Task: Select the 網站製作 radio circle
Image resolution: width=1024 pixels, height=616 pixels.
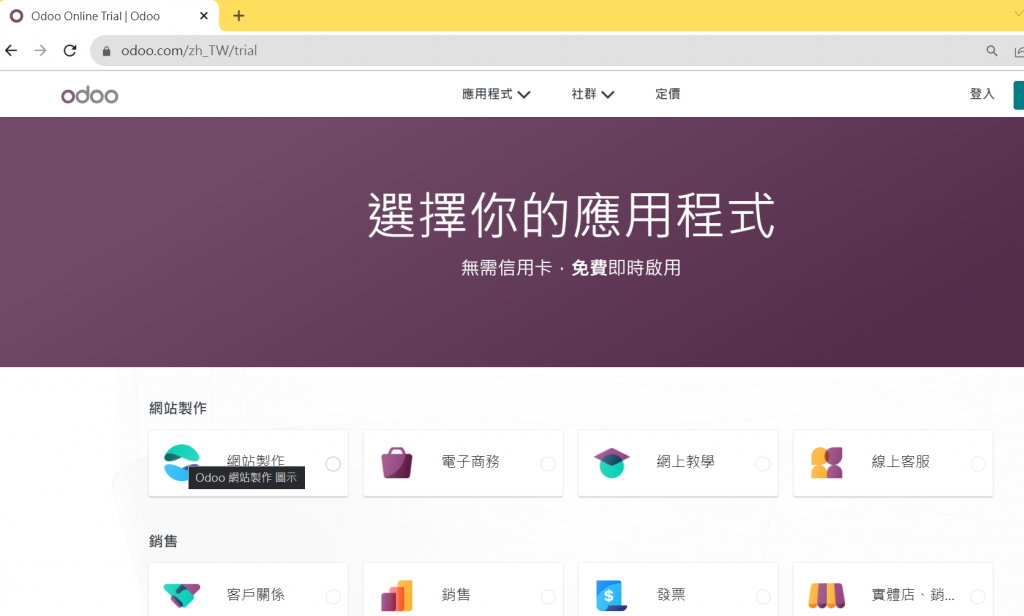Action: click(x=333, y=464)
